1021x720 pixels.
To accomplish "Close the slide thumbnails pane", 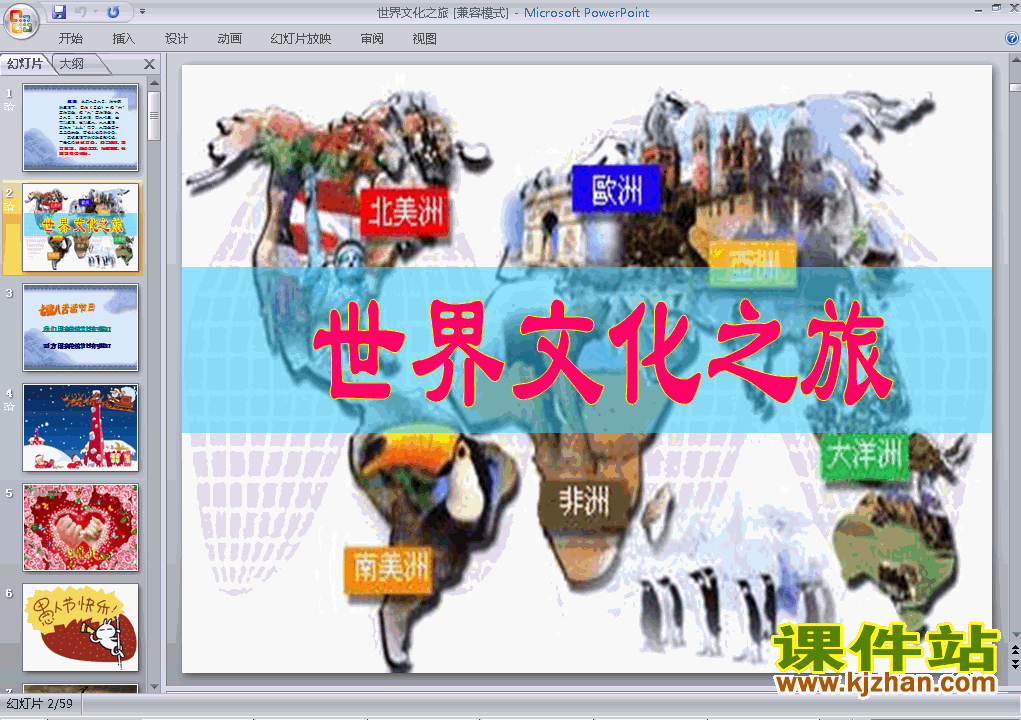I will pos(149,64).
